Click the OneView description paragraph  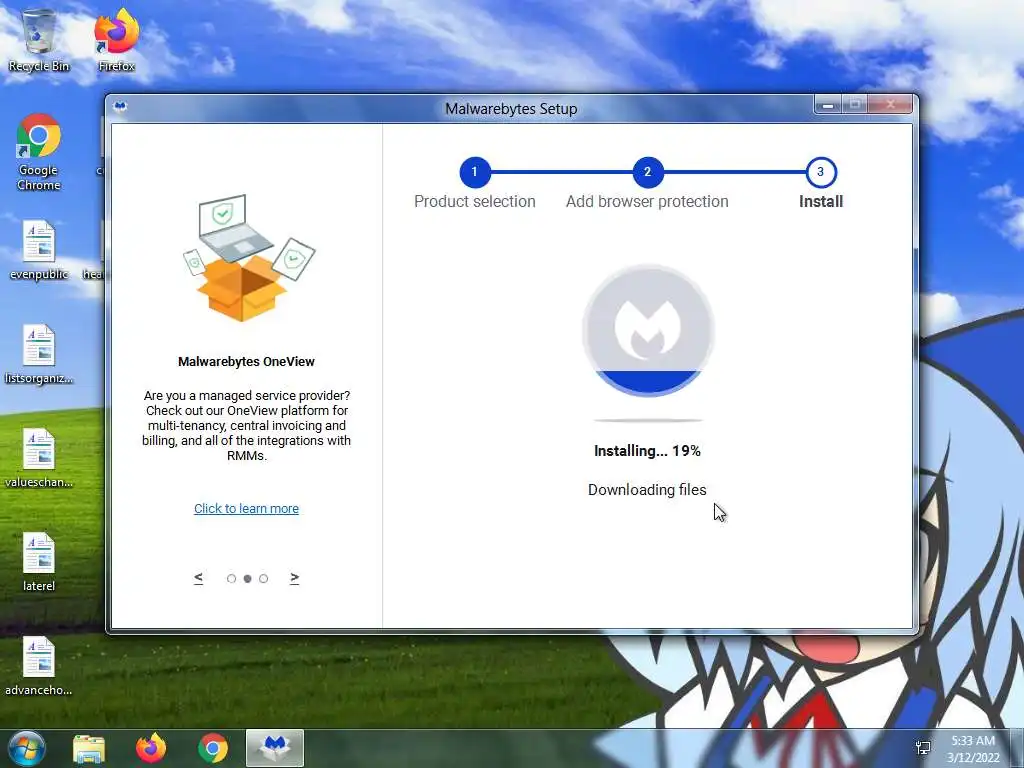click(246, 426)
